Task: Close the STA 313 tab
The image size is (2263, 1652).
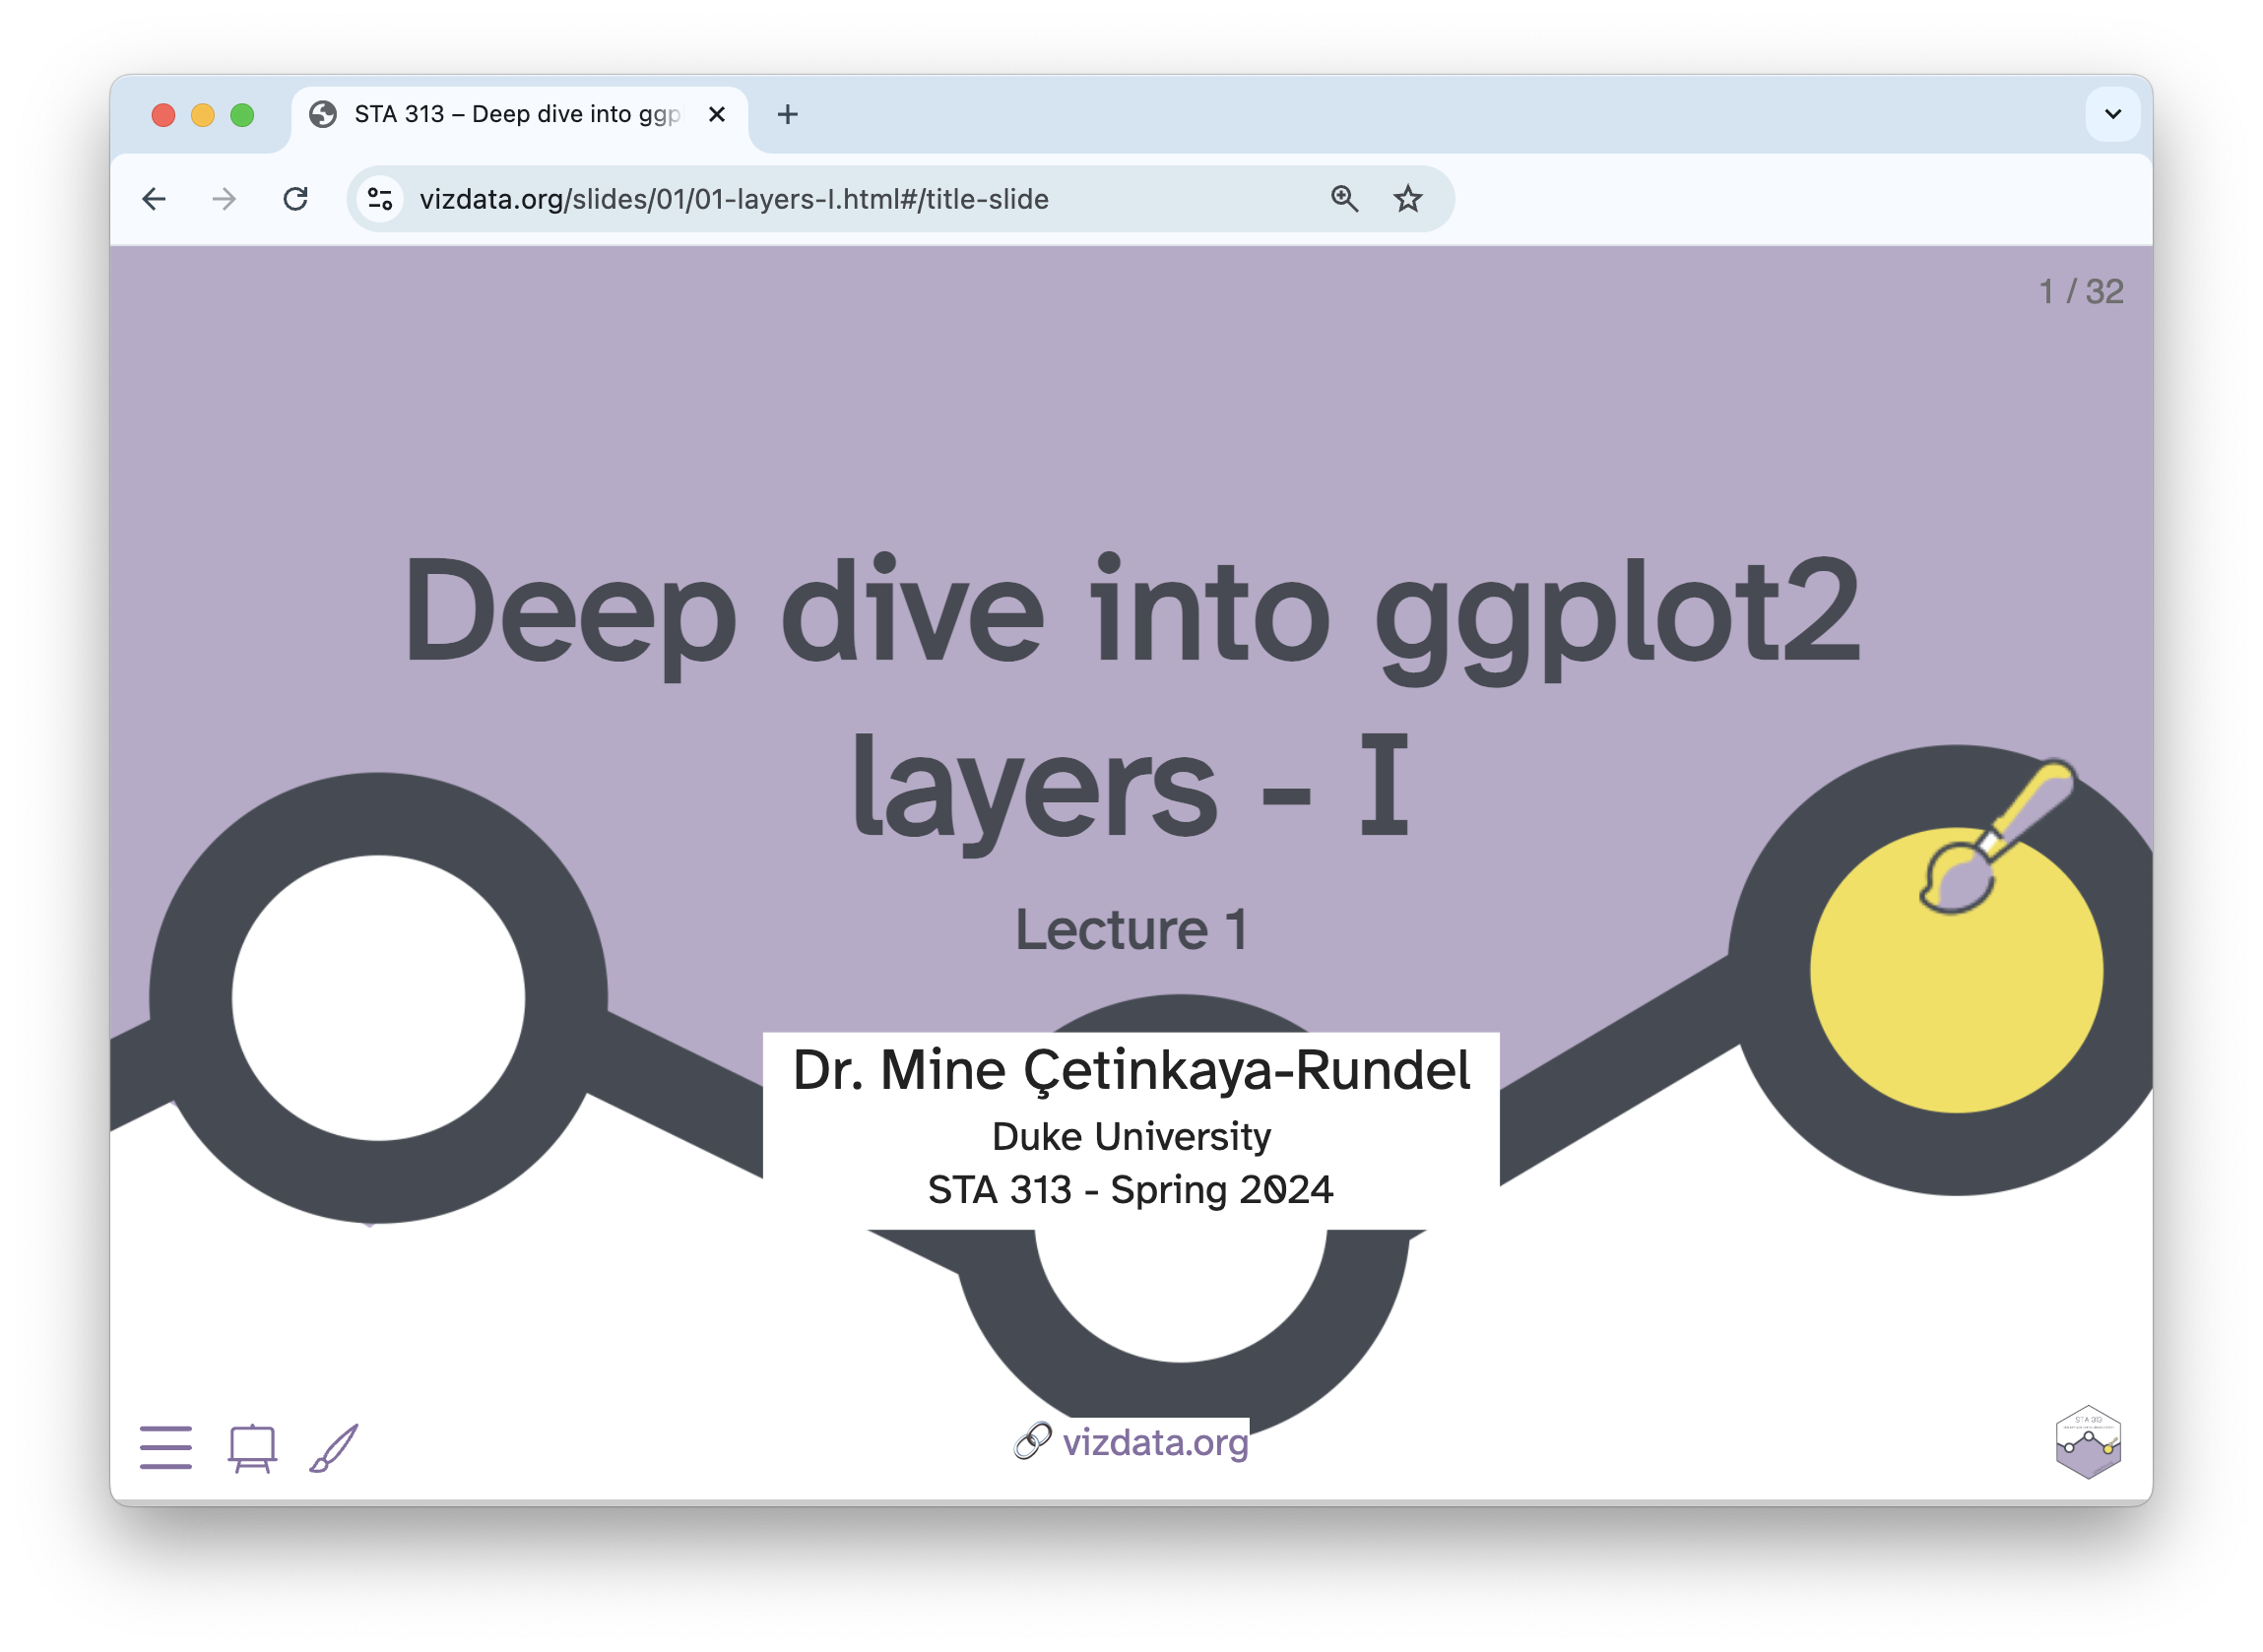Action: (716, 114)
